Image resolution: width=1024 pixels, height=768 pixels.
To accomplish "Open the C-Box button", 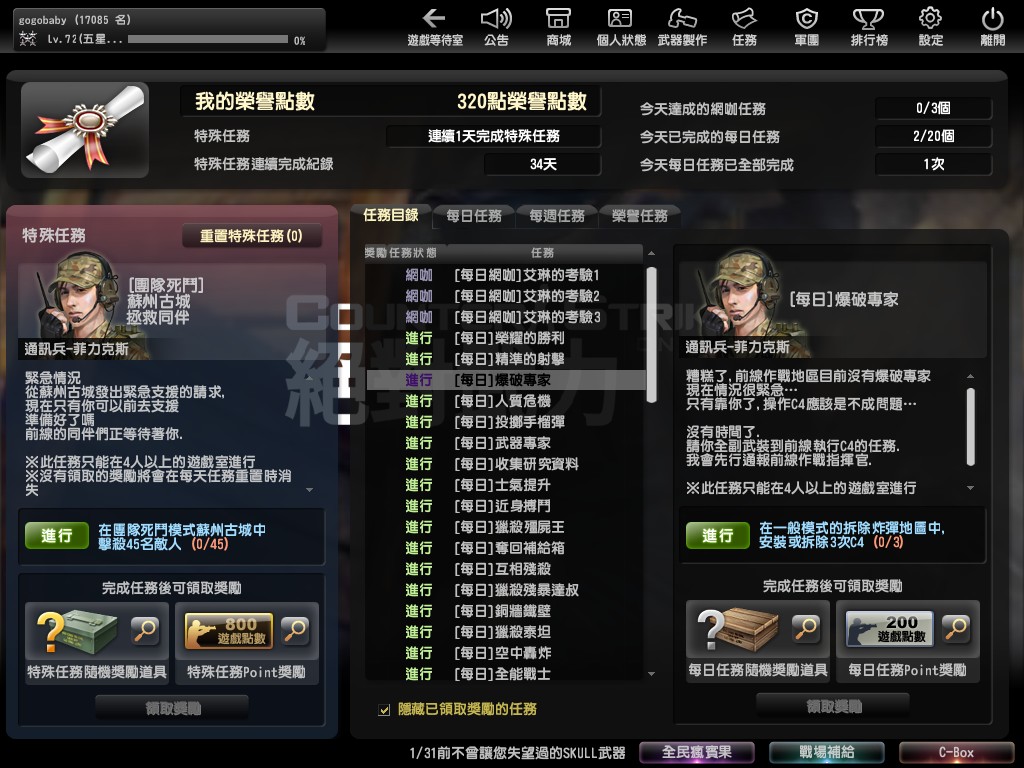I will coord(956,752).
